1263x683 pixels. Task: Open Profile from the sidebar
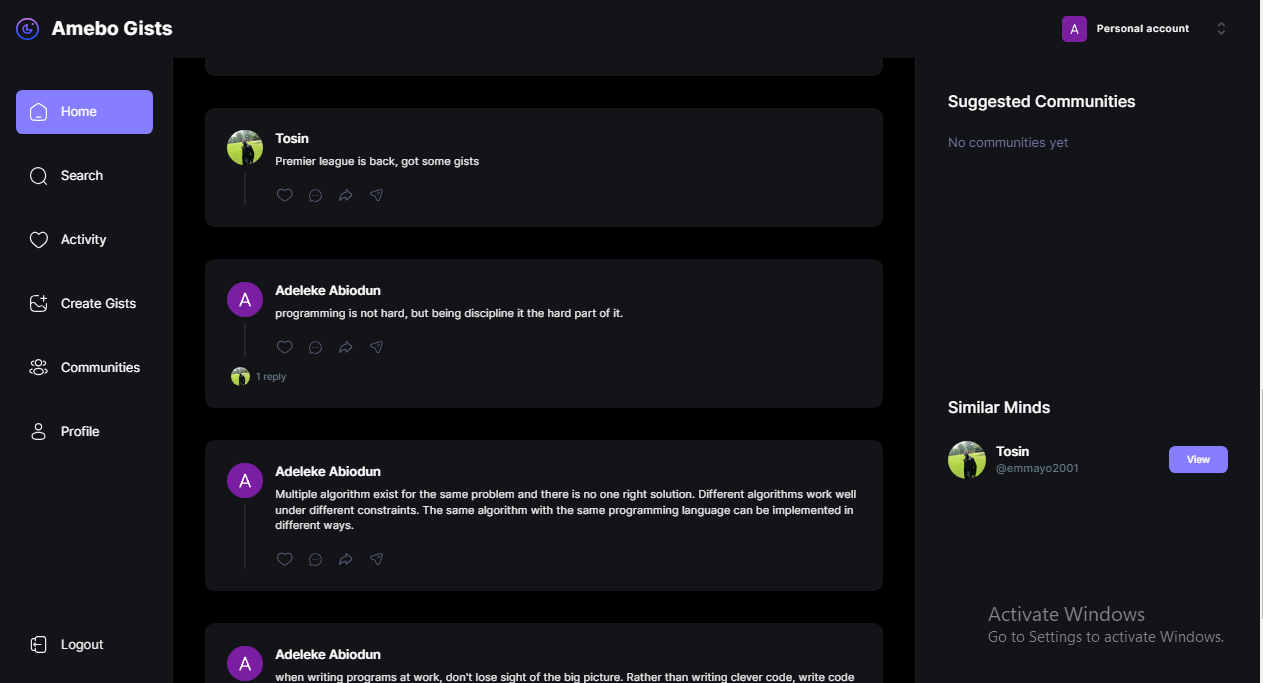tap(80, 432)
